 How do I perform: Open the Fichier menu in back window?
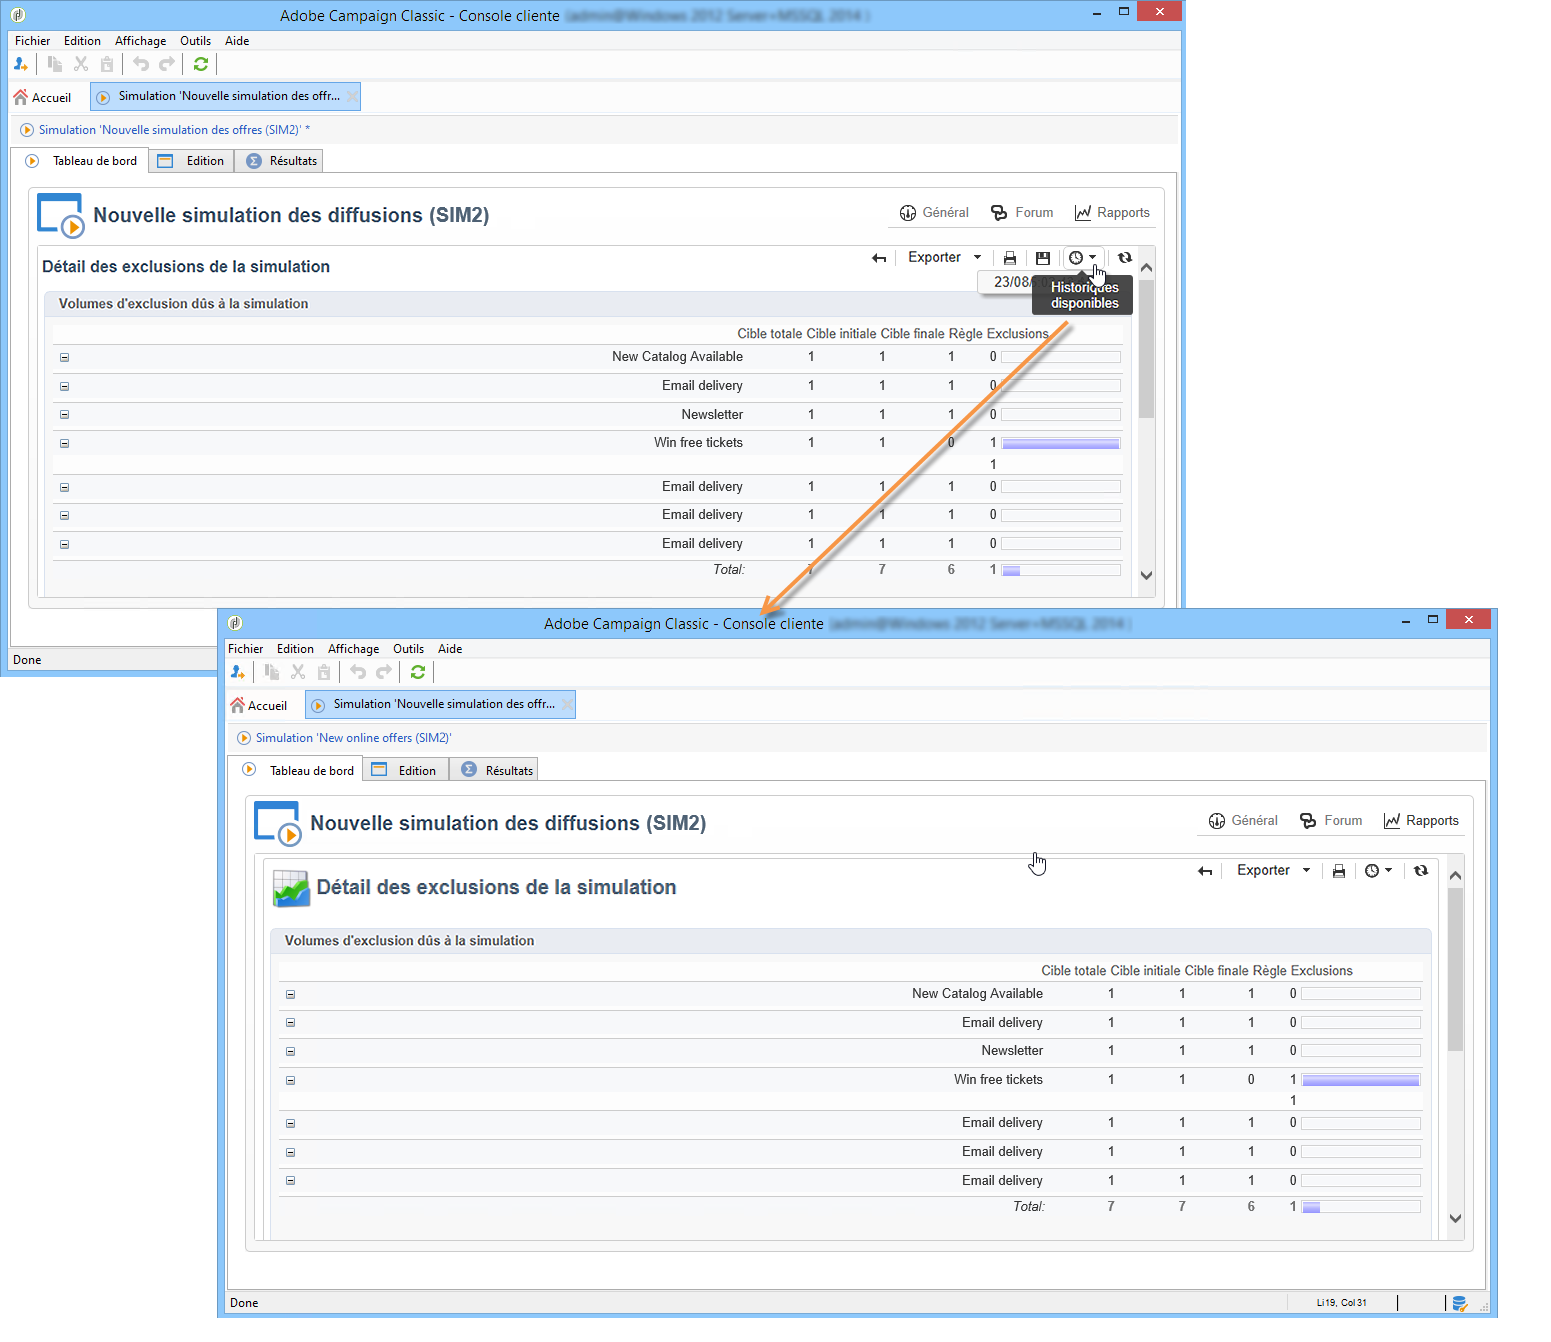(x=33, y=41)
